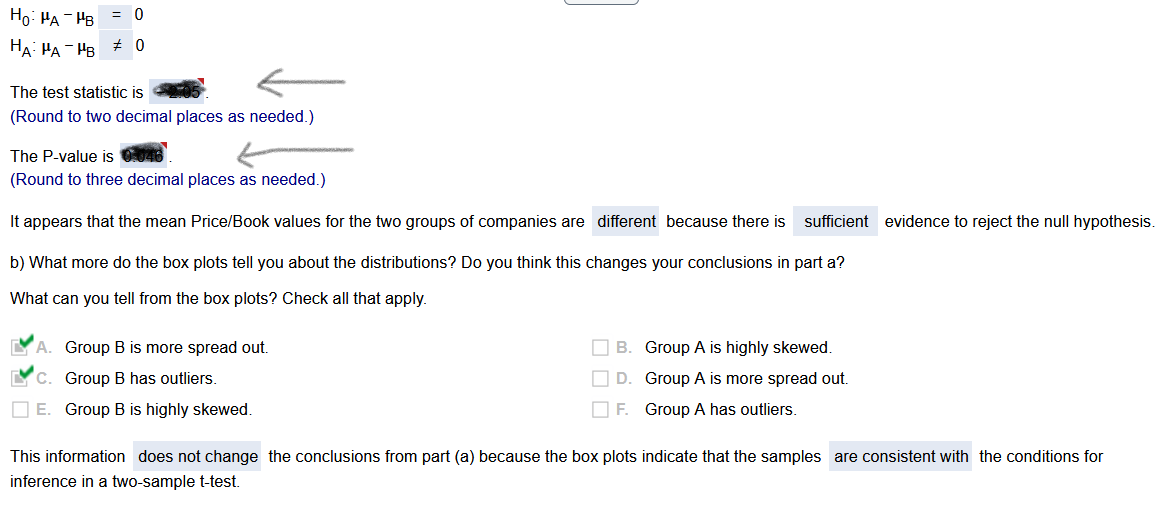The width and height of the screenshot is (1176, 515).
Task: Open the 'sufficient' evidence dropdown
Action: tap(836, 221)
